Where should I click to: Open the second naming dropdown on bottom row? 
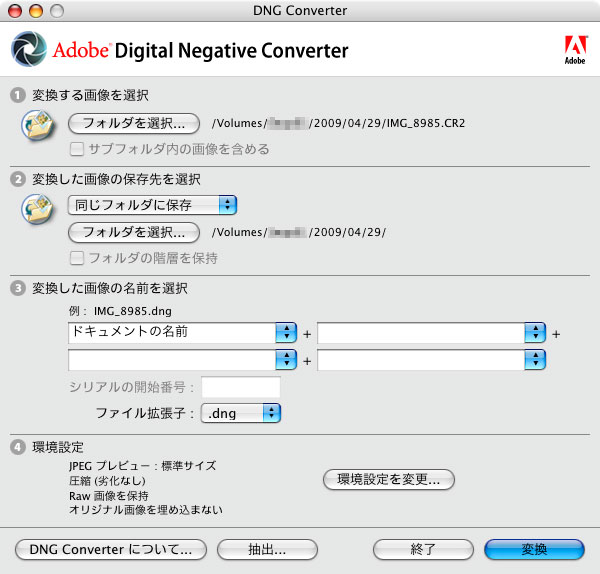point(535,359)
